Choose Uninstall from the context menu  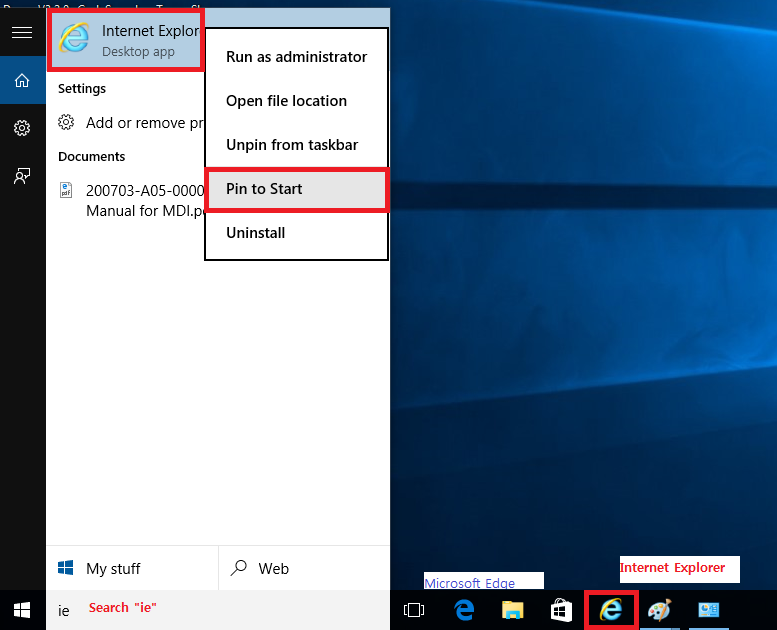(x=255, y=233)
